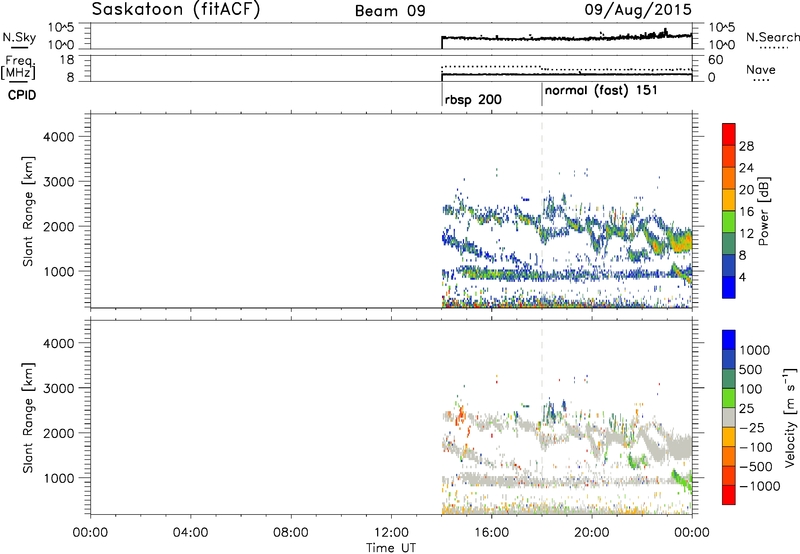The height and width of the screenshot is (554, 800).
Task: Click the '28' power scale value
Action: (x=746, y=146)
